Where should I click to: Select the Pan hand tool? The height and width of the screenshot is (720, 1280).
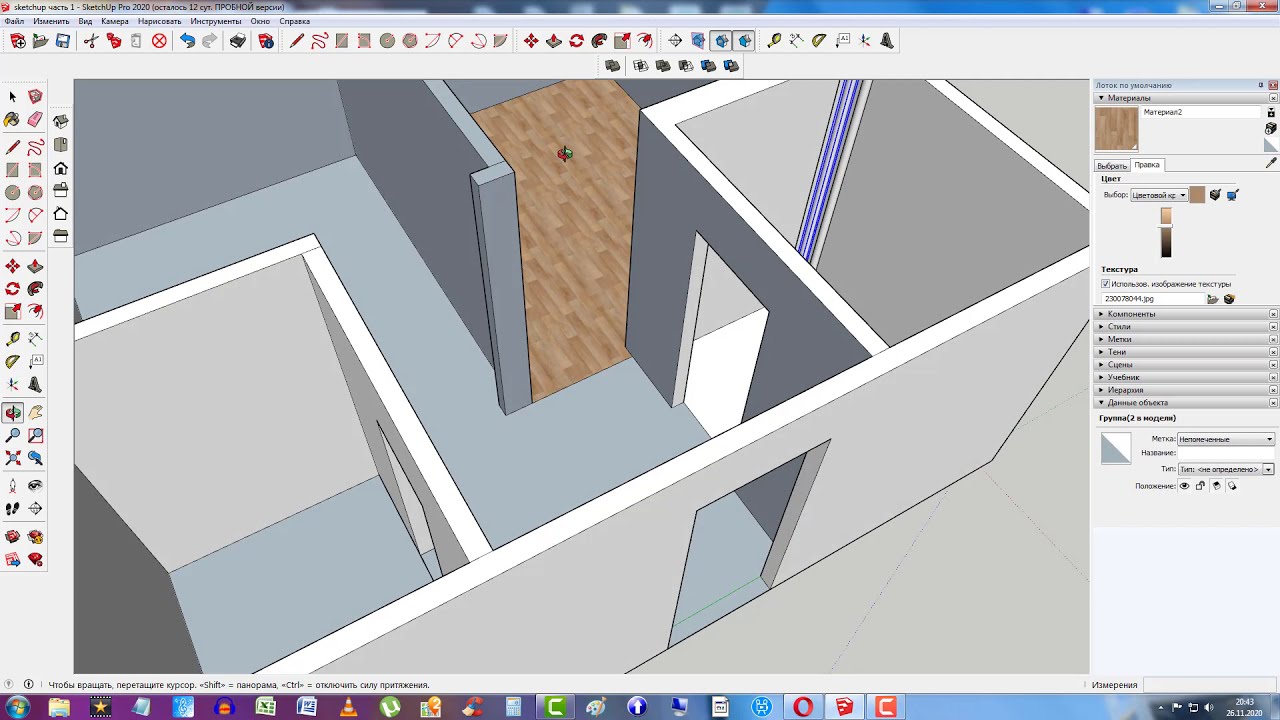[35, 413]
